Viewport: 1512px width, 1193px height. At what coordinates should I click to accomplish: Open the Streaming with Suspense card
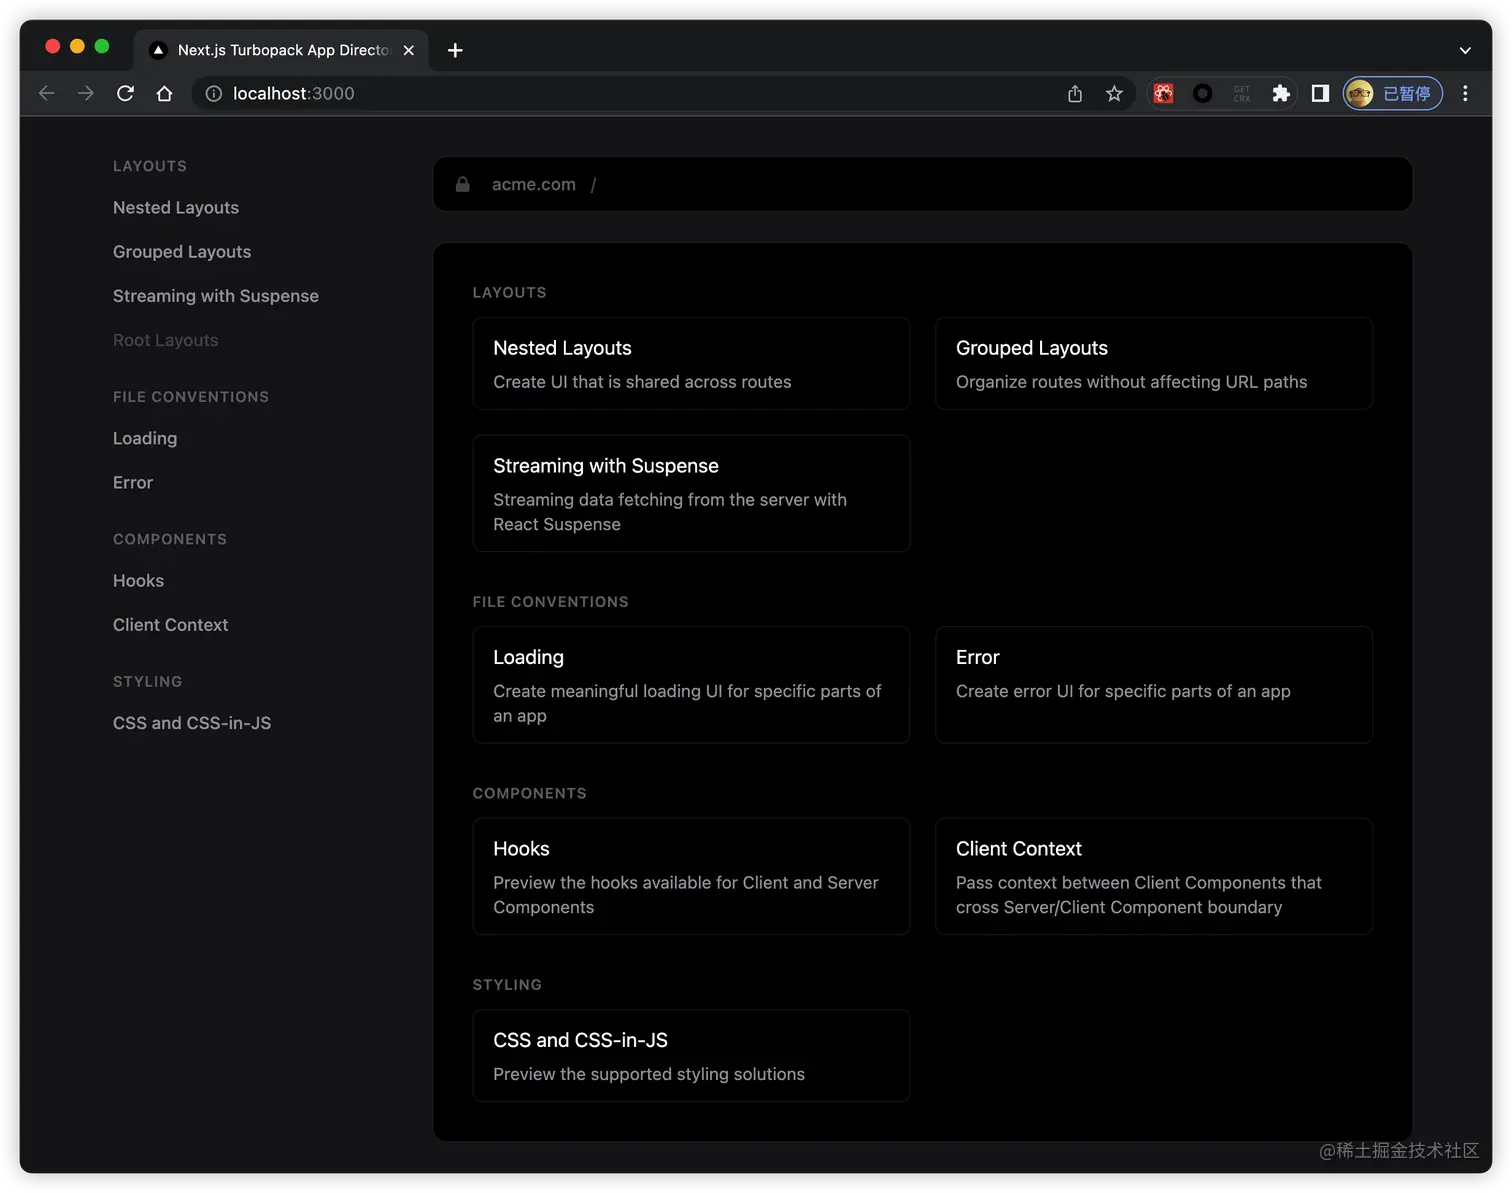(691, 493)
